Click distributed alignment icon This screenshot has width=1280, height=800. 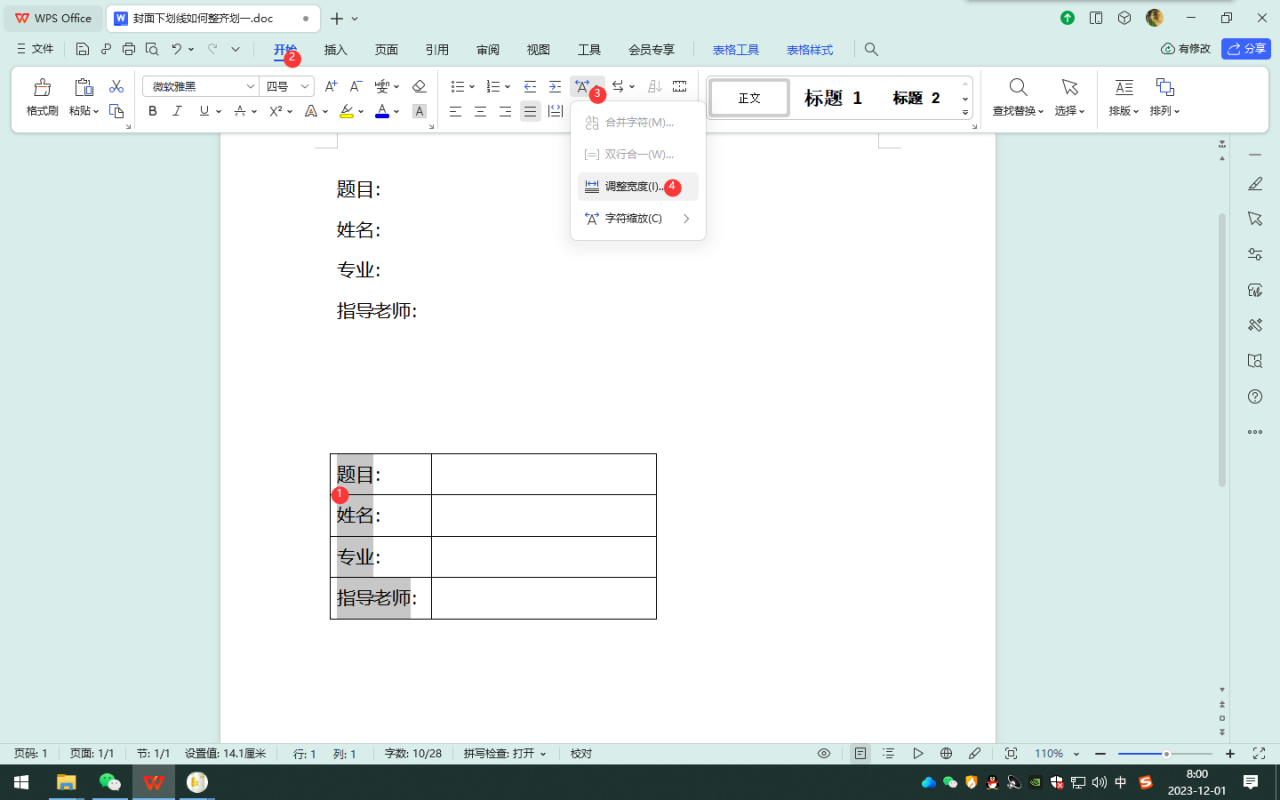(555, 111)
